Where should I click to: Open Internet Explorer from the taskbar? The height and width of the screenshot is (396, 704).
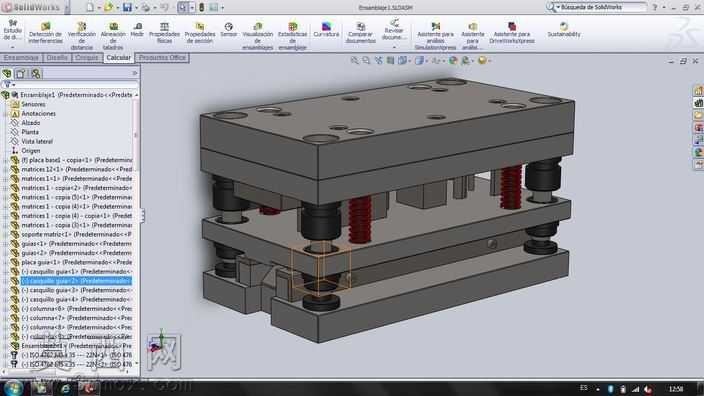point(66,388)
